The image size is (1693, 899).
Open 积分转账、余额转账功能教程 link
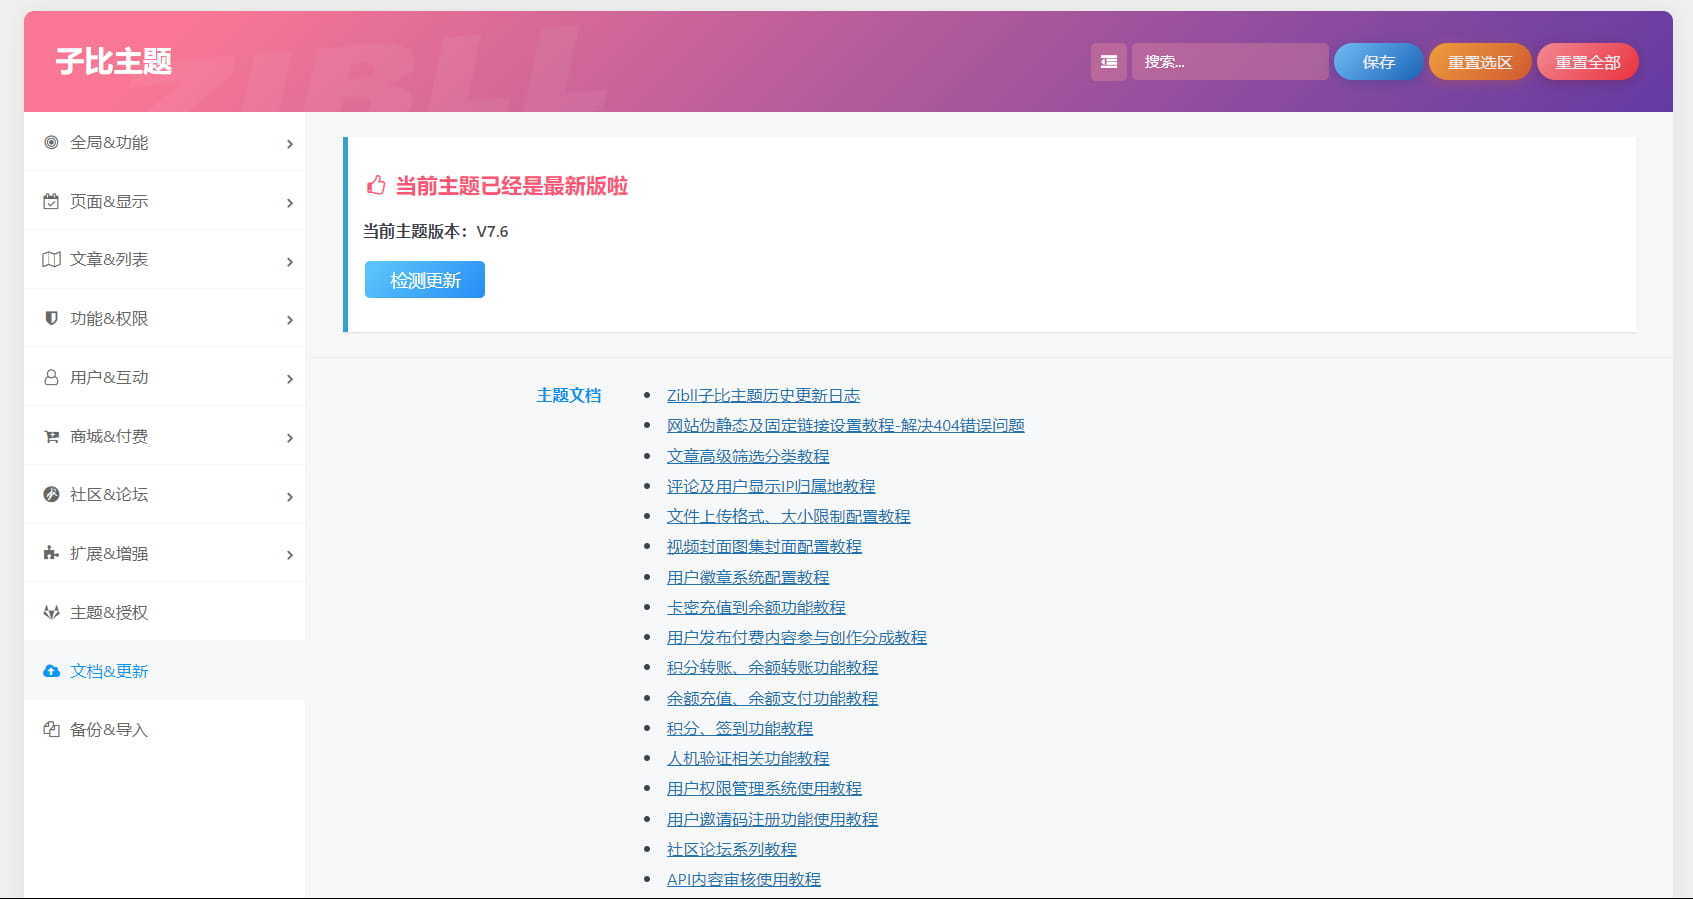coord(772,667)
